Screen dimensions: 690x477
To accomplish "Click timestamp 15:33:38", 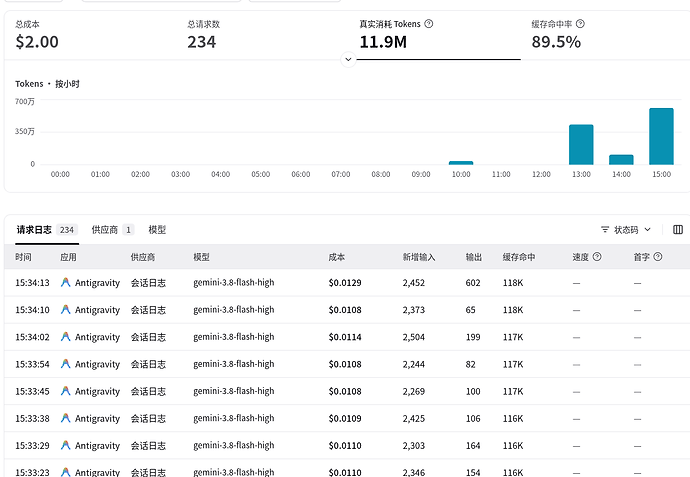I will click(32, 418).
